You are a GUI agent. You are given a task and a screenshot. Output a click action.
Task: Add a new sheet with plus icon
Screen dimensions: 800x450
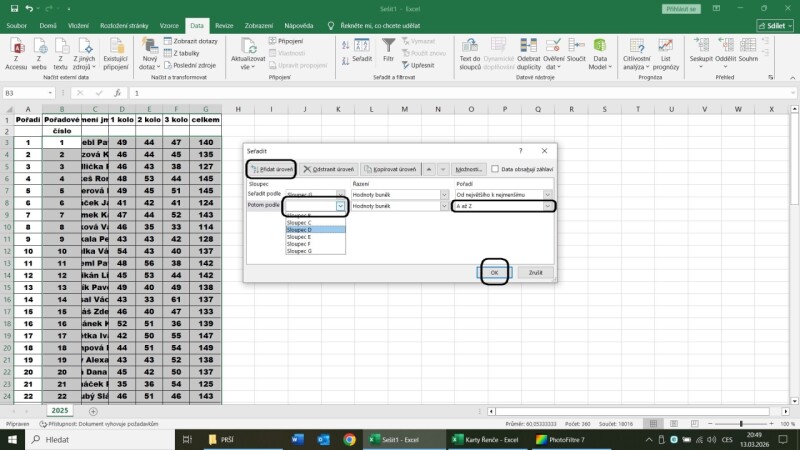coord(93,411)
